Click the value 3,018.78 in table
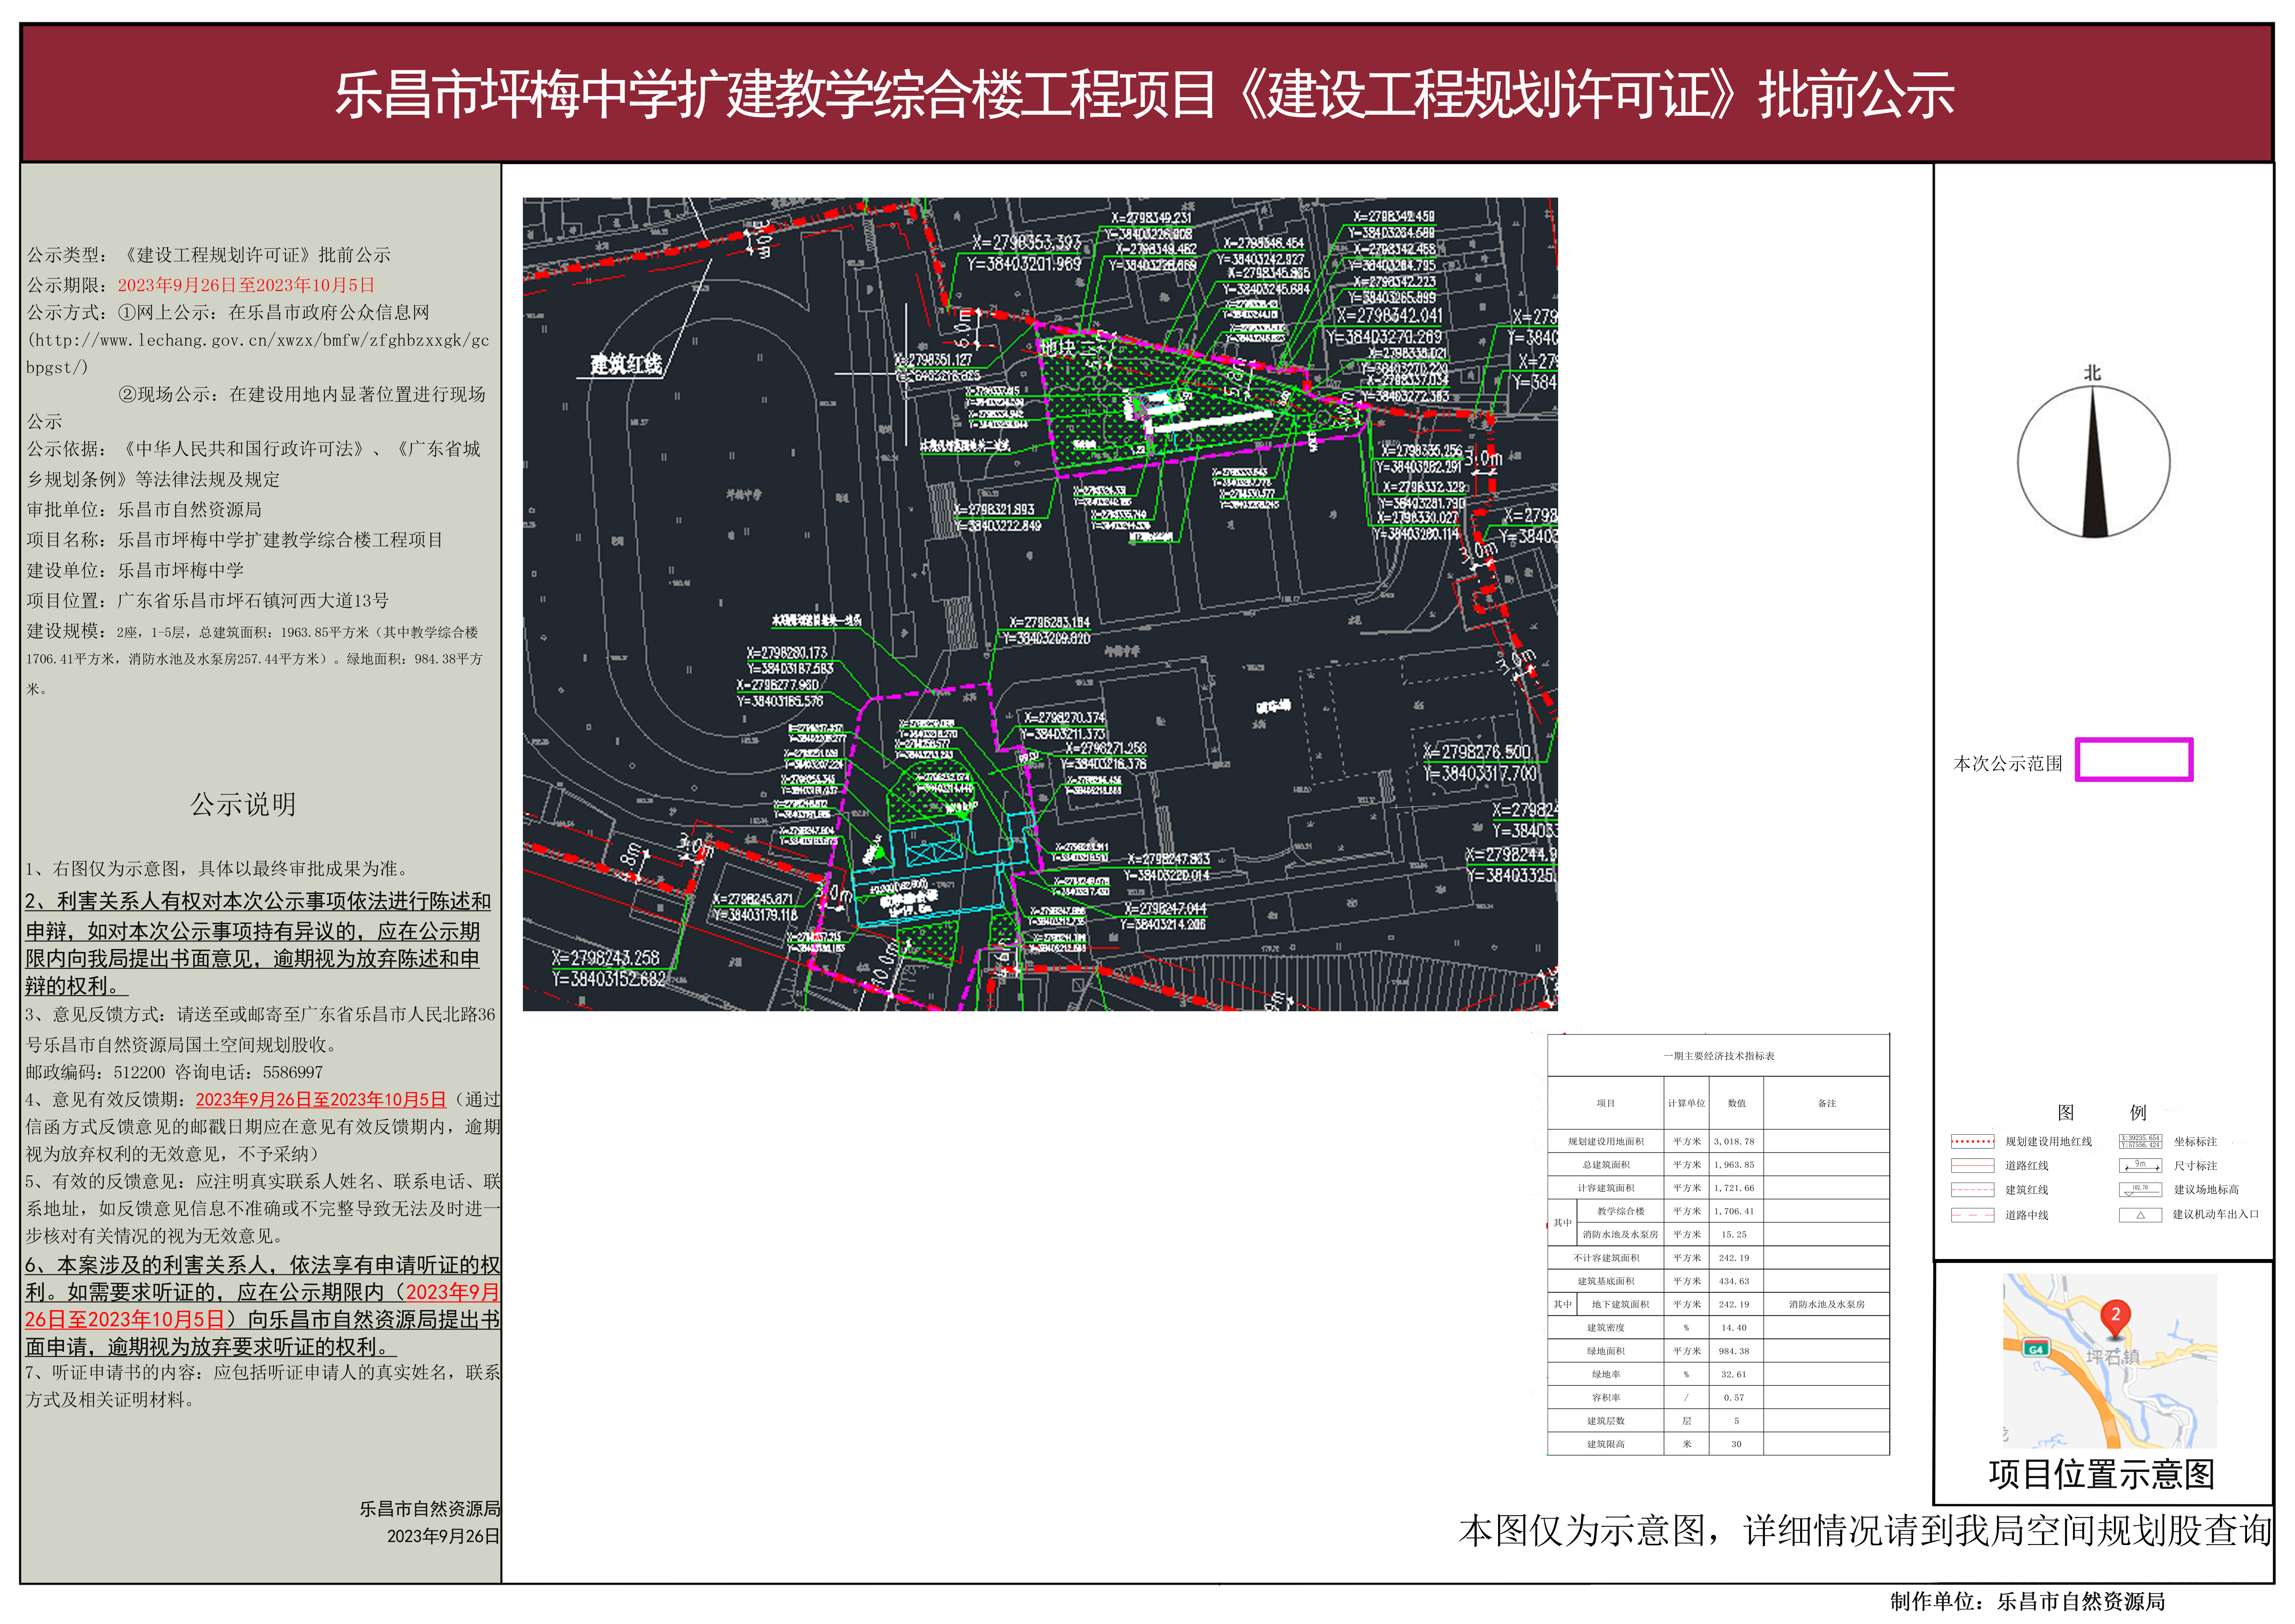2295x1624 pixels. [1734, 1141]
